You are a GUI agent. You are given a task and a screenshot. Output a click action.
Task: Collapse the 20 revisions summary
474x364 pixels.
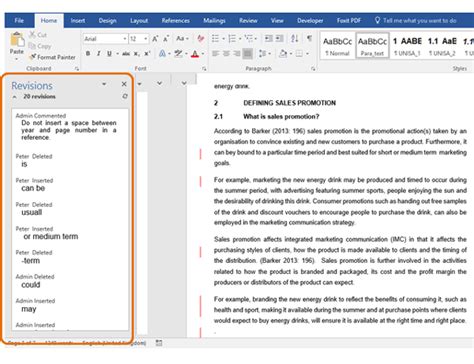(14, 97)
